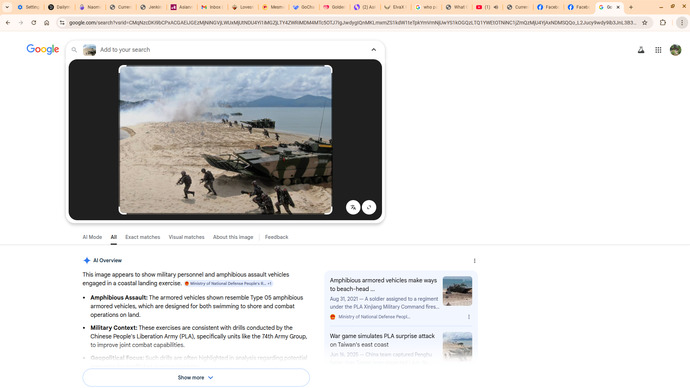Image resolution: width=690 pixels, height=388 pixels.
Task: Open AI Overview three-dot options
Action: tap(474, 261)
